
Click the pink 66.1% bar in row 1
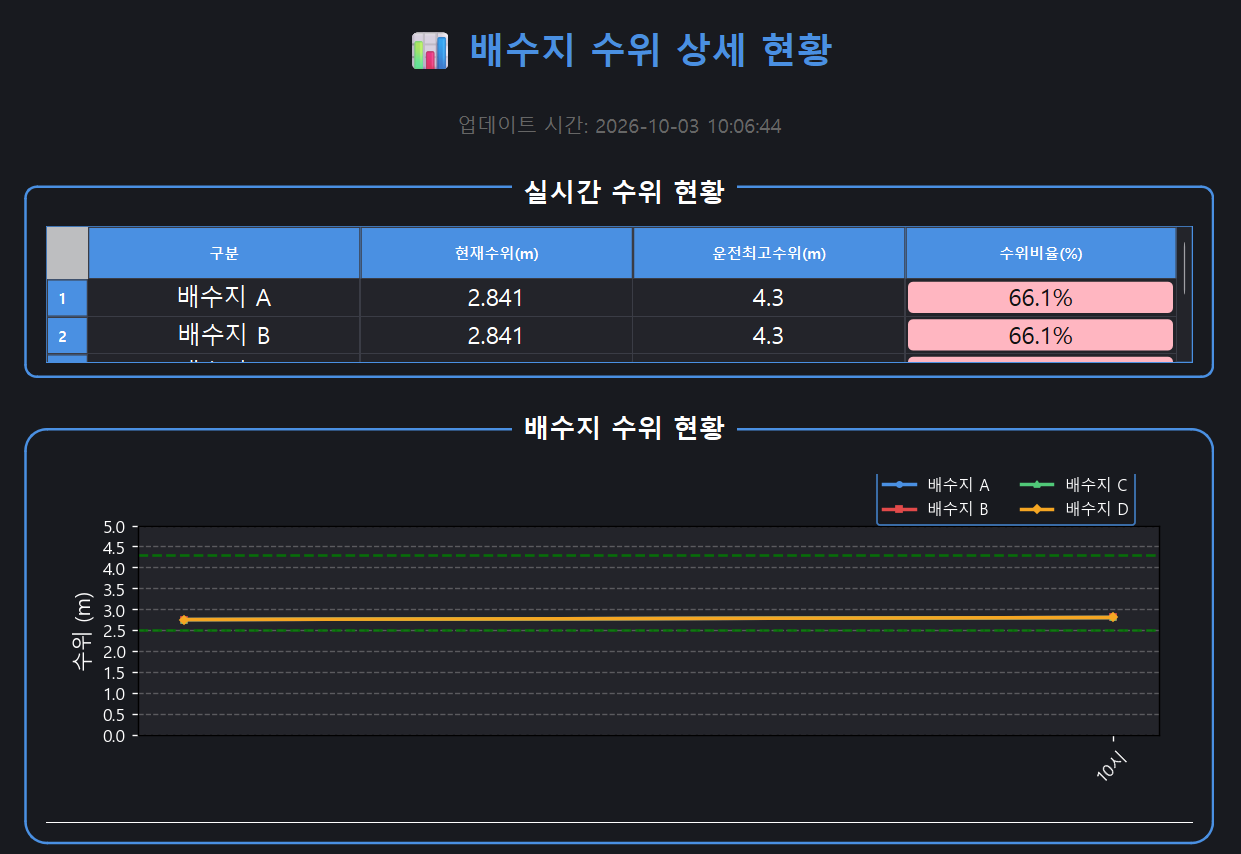1040,298
